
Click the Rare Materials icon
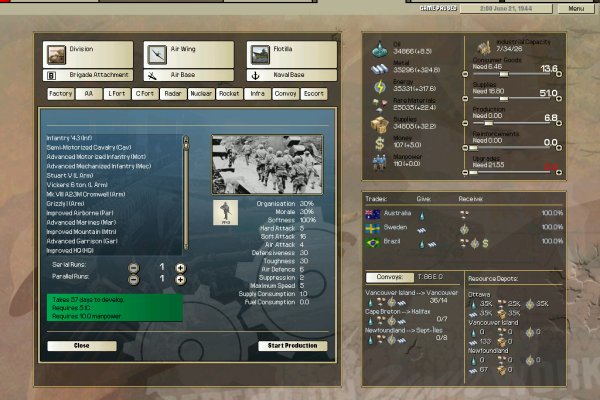coord(380,105)
